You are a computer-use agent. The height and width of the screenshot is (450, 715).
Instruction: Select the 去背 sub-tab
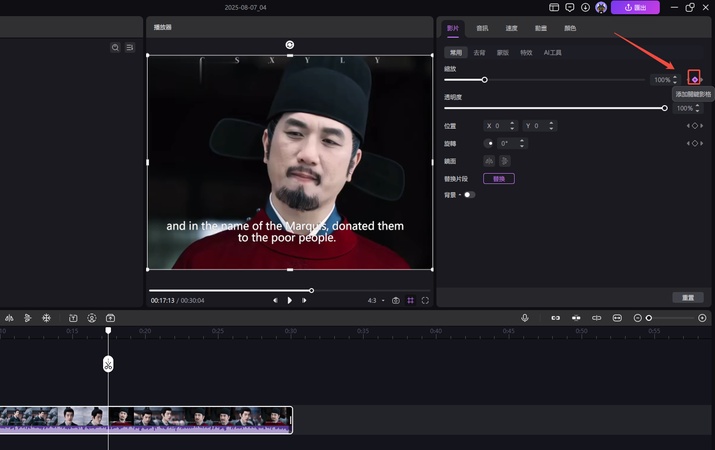click(479, 52)
